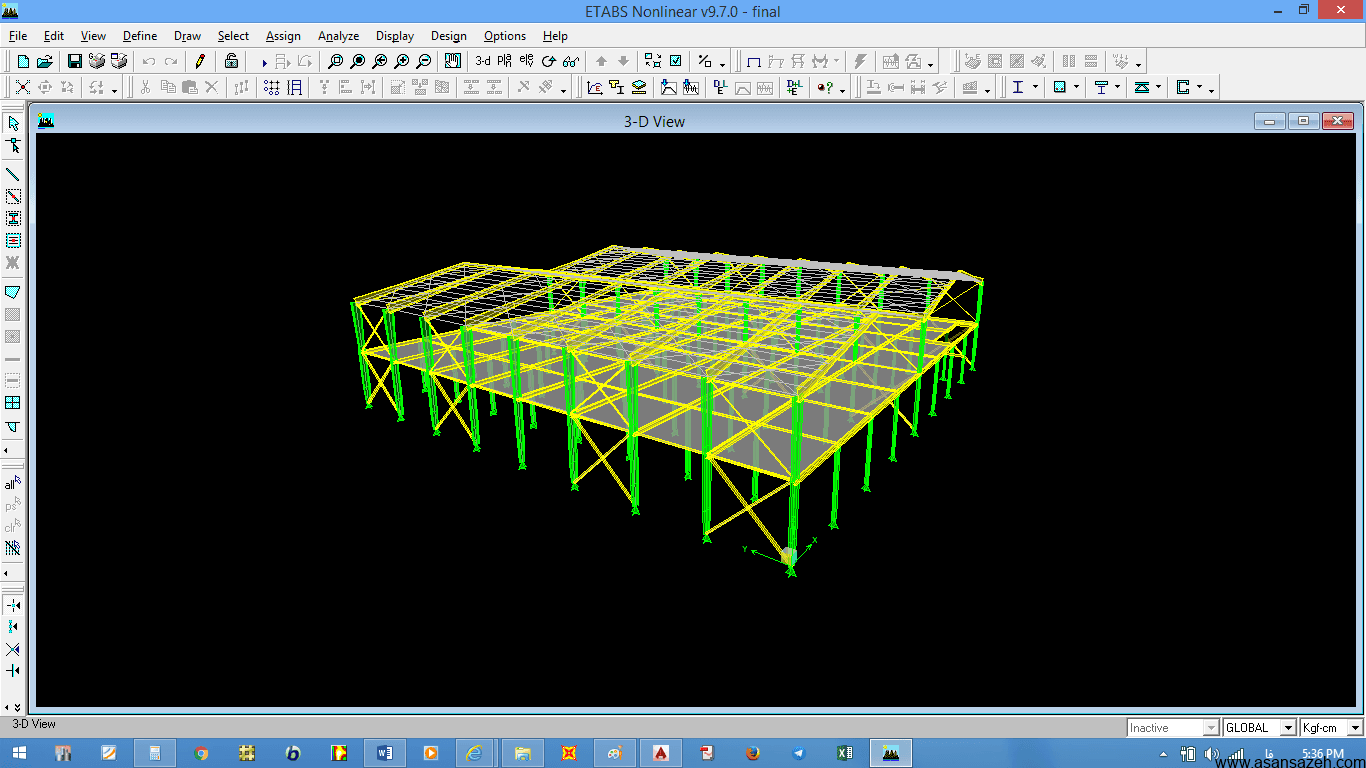Activate rubber band zoom magnifier
The width and height of the screenshot is (1366, 768).
[x=336, y=61]
